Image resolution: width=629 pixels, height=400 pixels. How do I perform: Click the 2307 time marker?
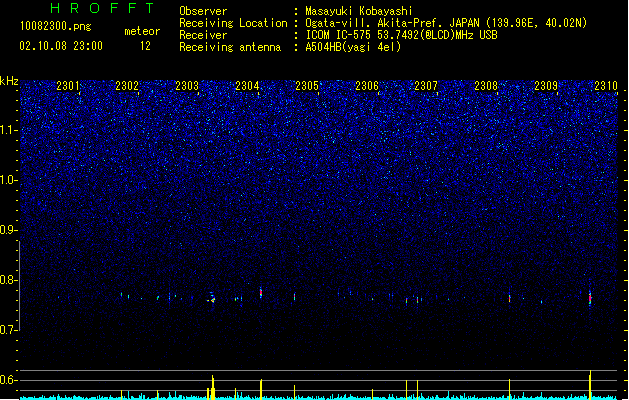426,86
